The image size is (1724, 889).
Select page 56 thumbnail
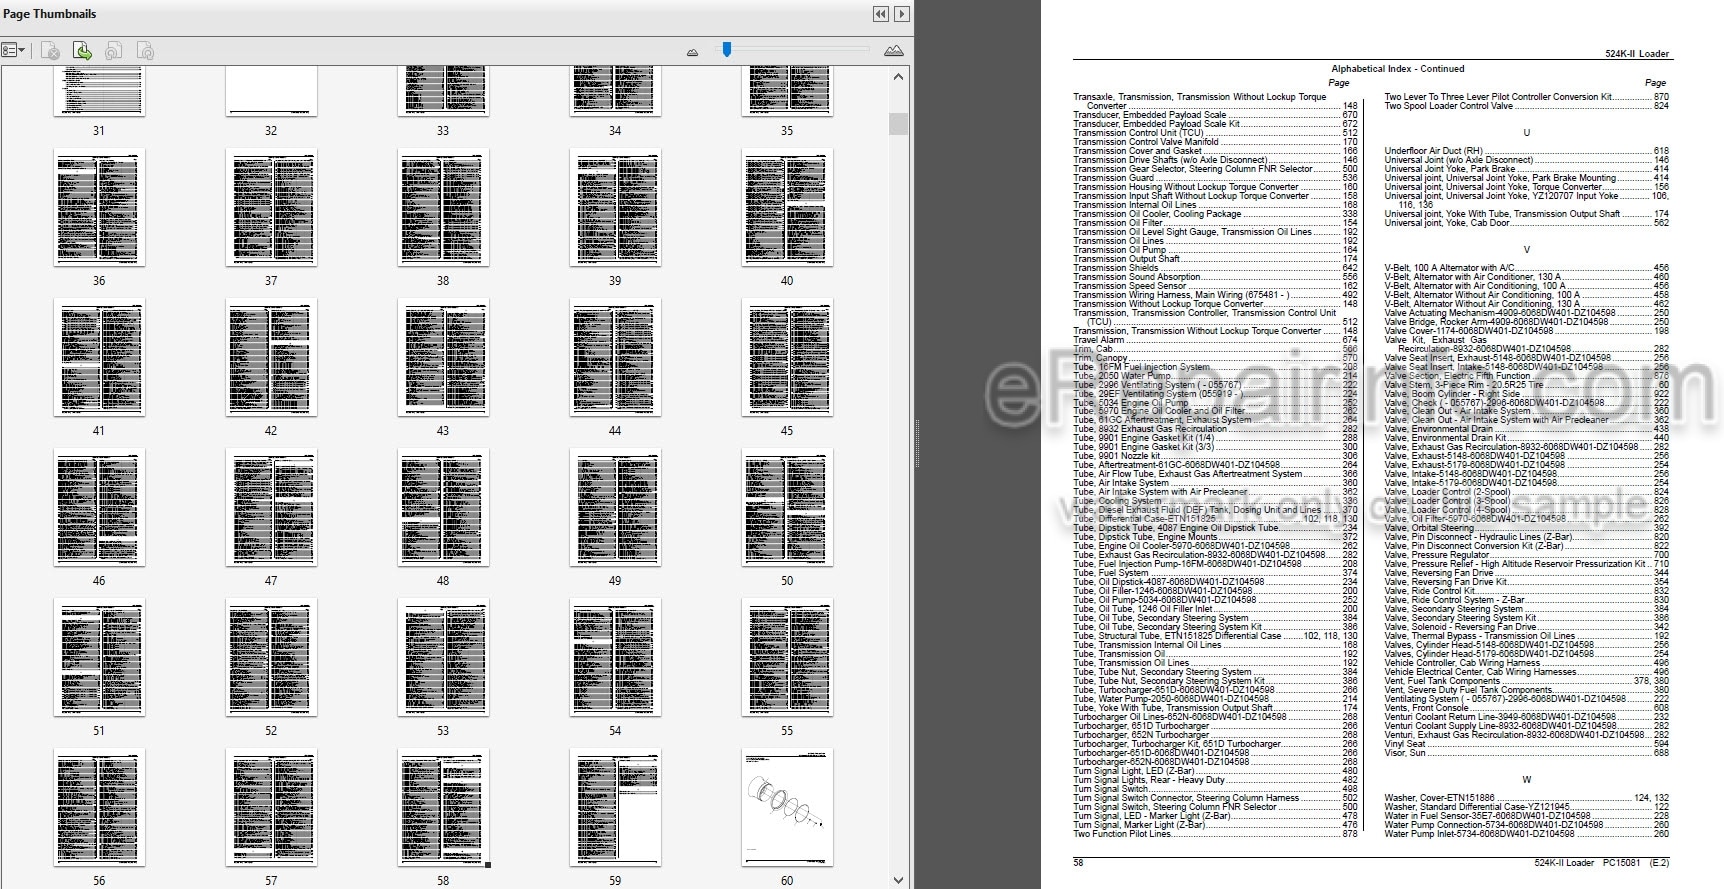pos(99,808)
